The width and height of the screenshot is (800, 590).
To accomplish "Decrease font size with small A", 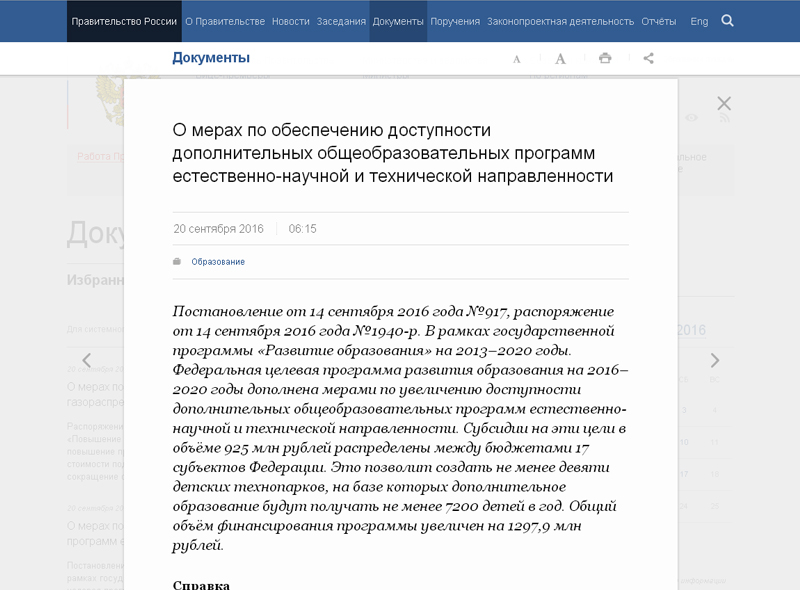I will tap(516, 59).
